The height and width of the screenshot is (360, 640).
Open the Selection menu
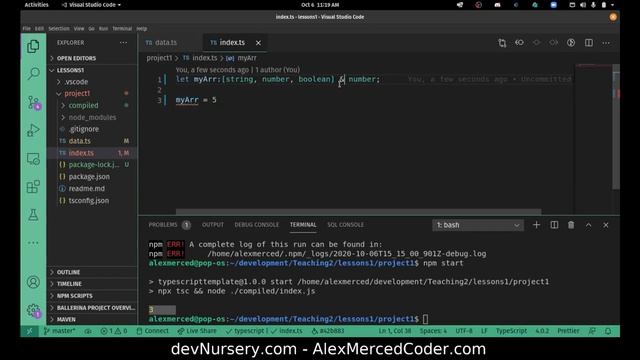click(x=59, y=29)
